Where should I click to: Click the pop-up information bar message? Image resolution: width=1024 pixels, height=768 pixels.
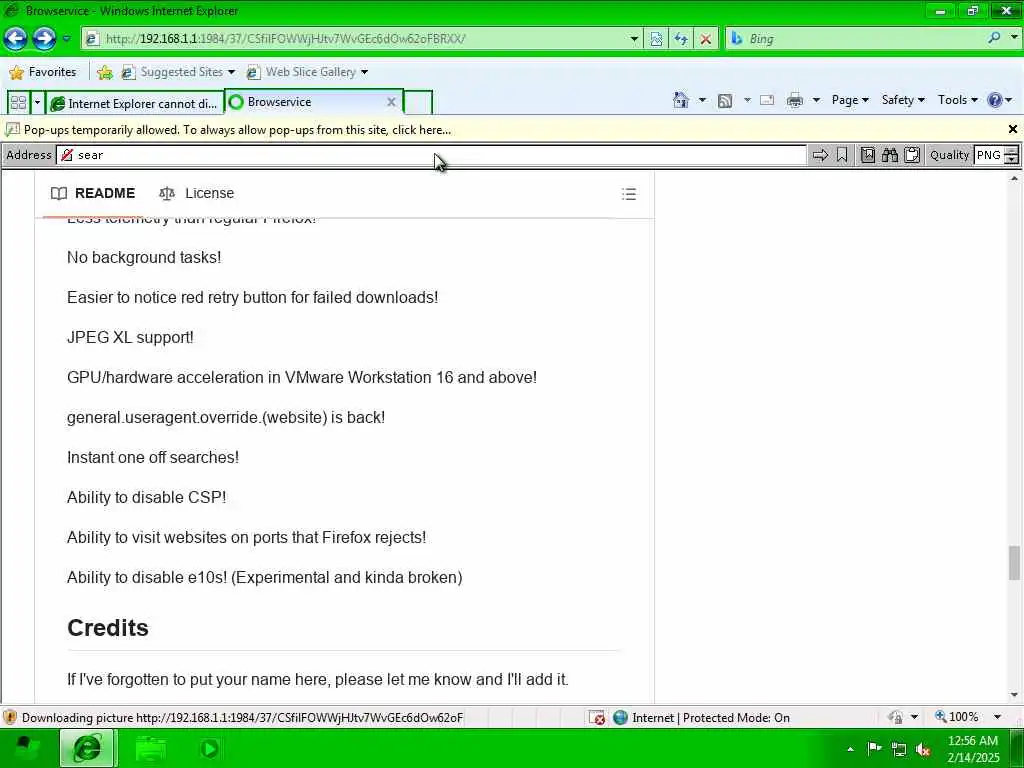pos(237,129)
